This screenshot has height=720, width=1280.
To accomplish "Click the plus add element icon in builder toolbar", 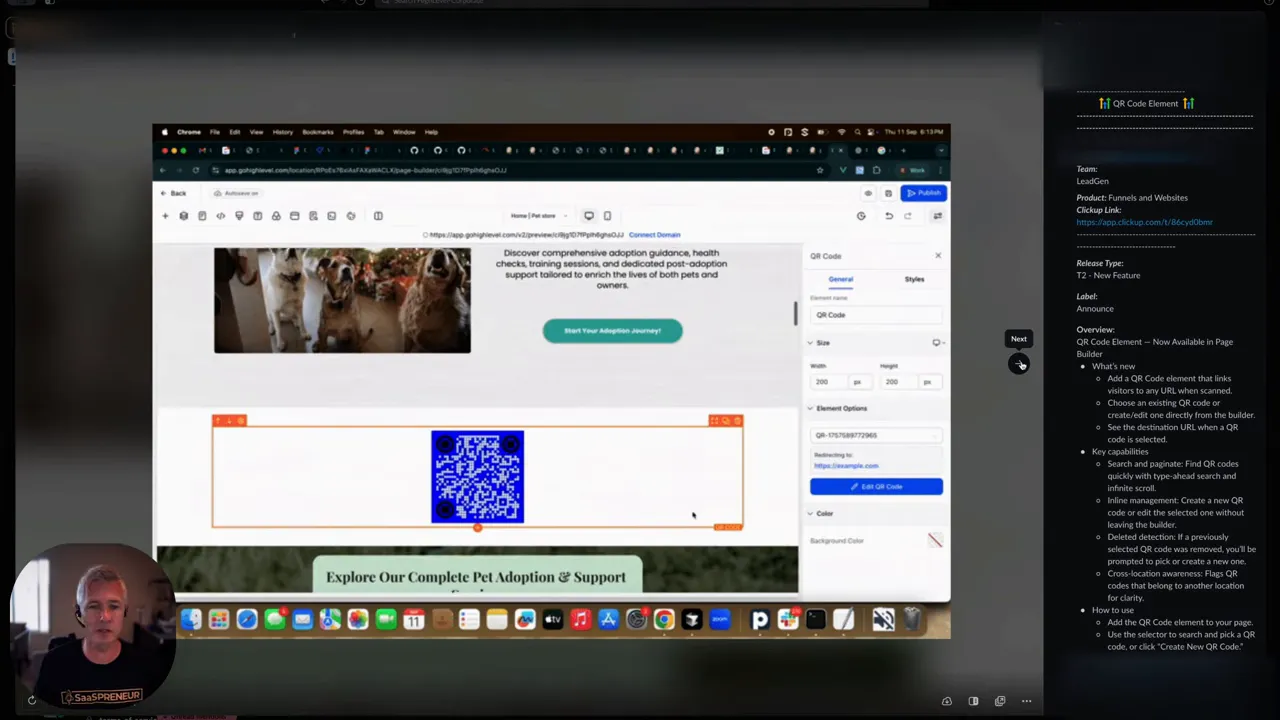I will pyautogui.click(x=165, y=216).
